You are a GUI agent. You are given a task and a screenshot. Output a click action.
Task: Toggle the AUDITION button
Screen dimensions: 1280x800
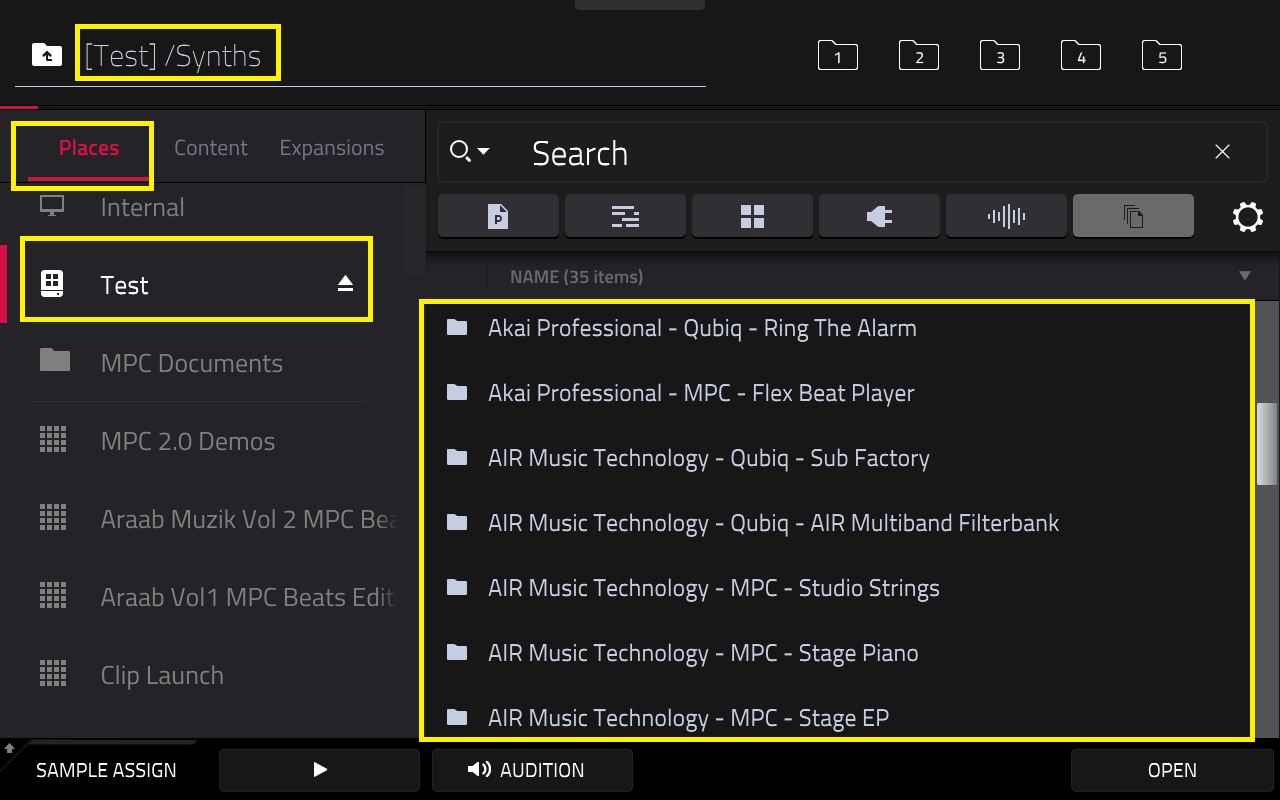point(532,770)
